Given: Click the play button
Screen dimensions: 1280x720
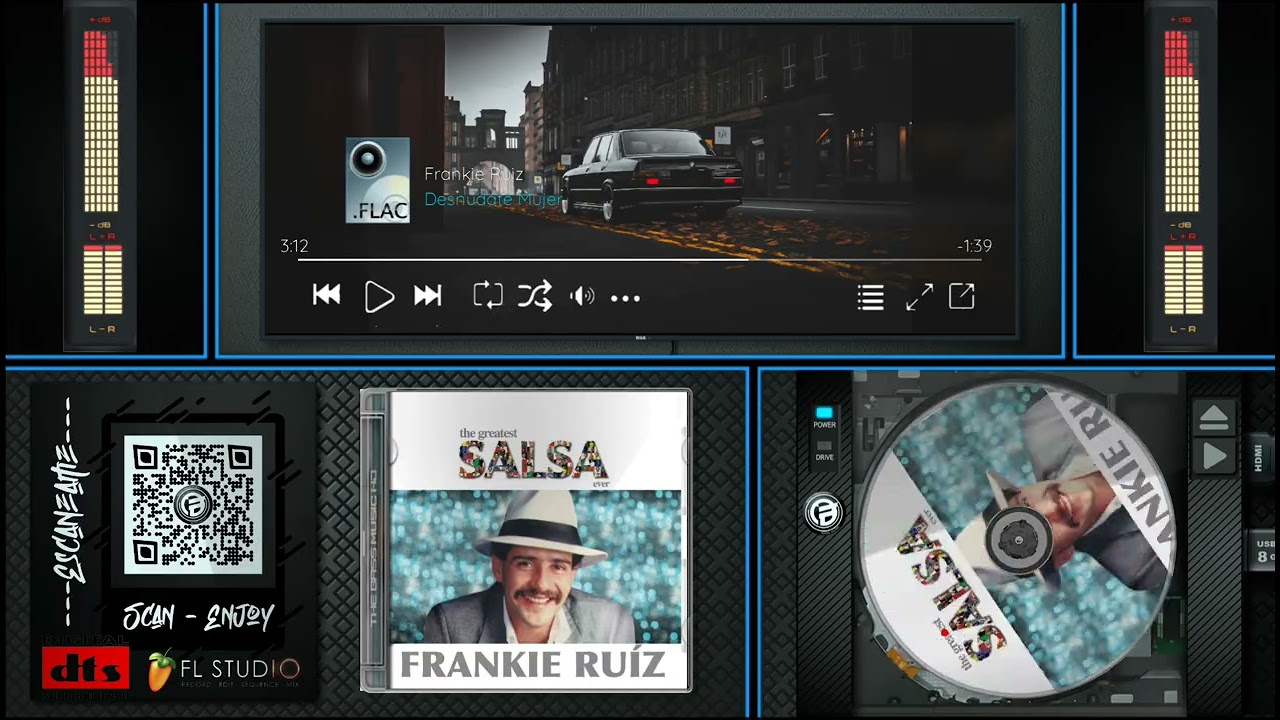Looking at the screenshot, I should 379,297.
